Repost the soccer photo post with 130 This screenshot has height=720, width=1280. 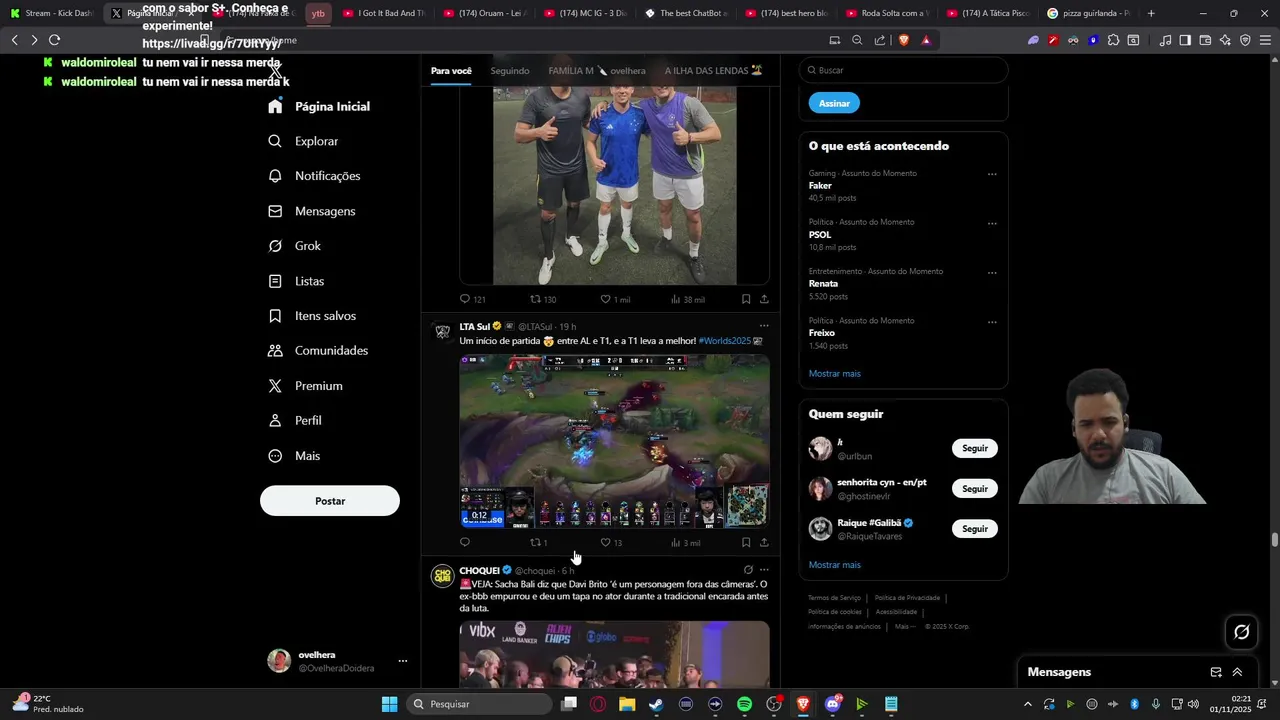tap(543, 299)
